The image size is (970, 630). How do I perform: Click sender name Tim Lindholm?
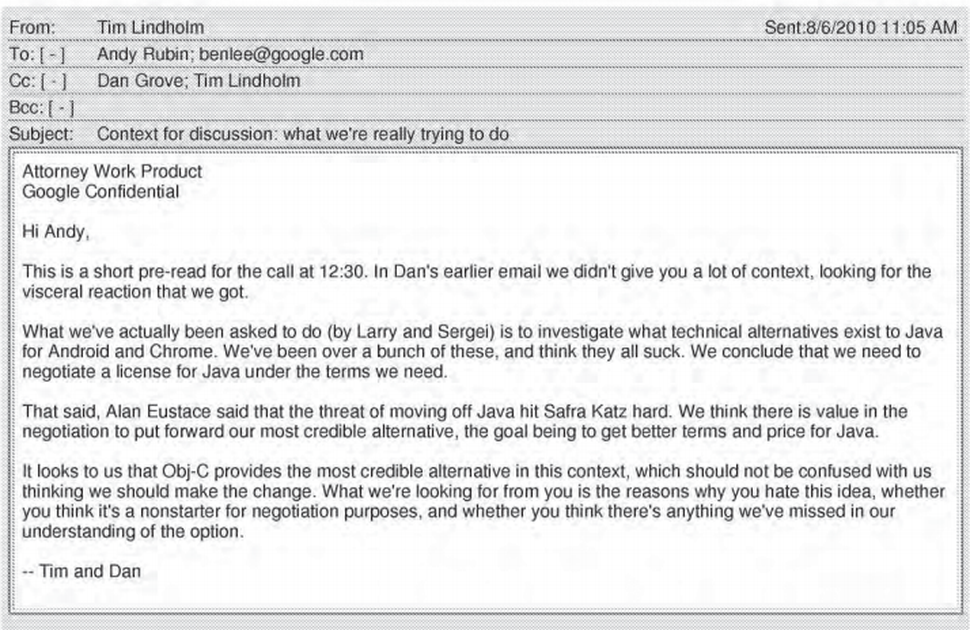tap(150, 27)
